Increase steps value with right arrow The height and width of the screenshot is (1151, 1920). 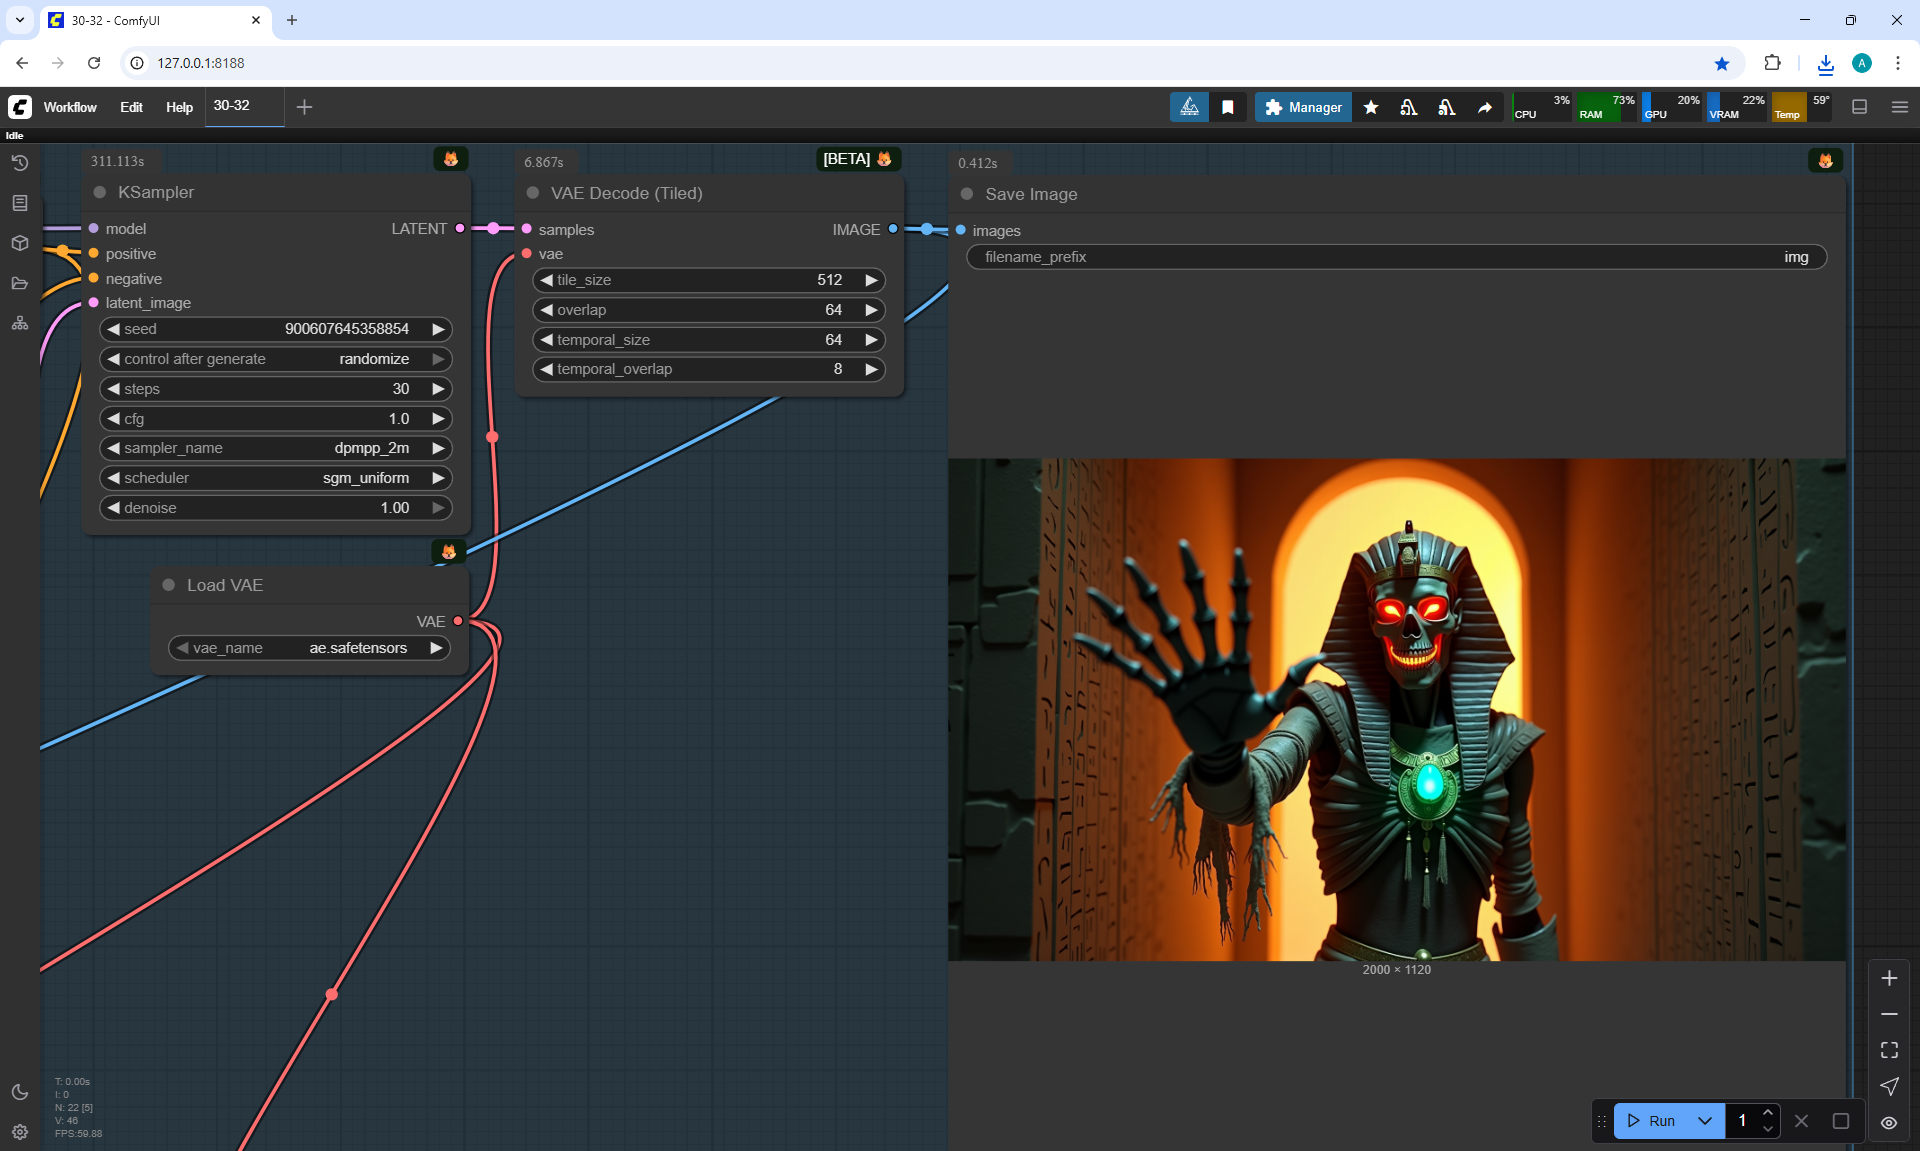tap(438, 389)
